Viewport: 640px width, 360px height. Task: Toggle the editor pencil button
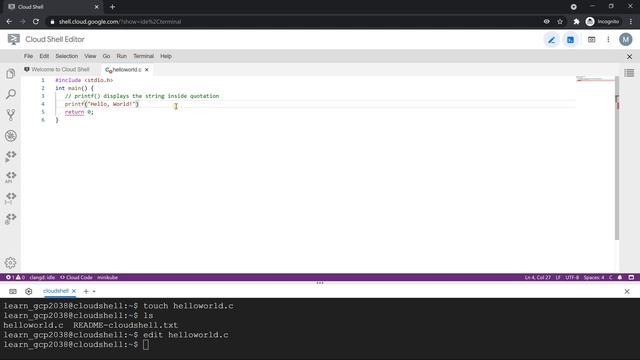point(551,40)
